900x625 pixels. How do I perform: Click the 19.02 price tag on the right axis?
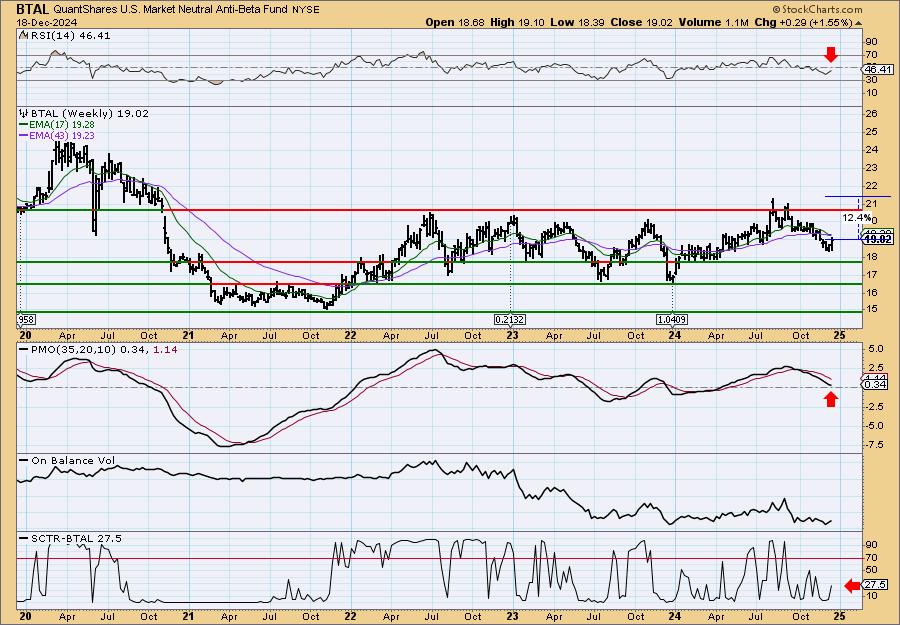click(878, 239)
